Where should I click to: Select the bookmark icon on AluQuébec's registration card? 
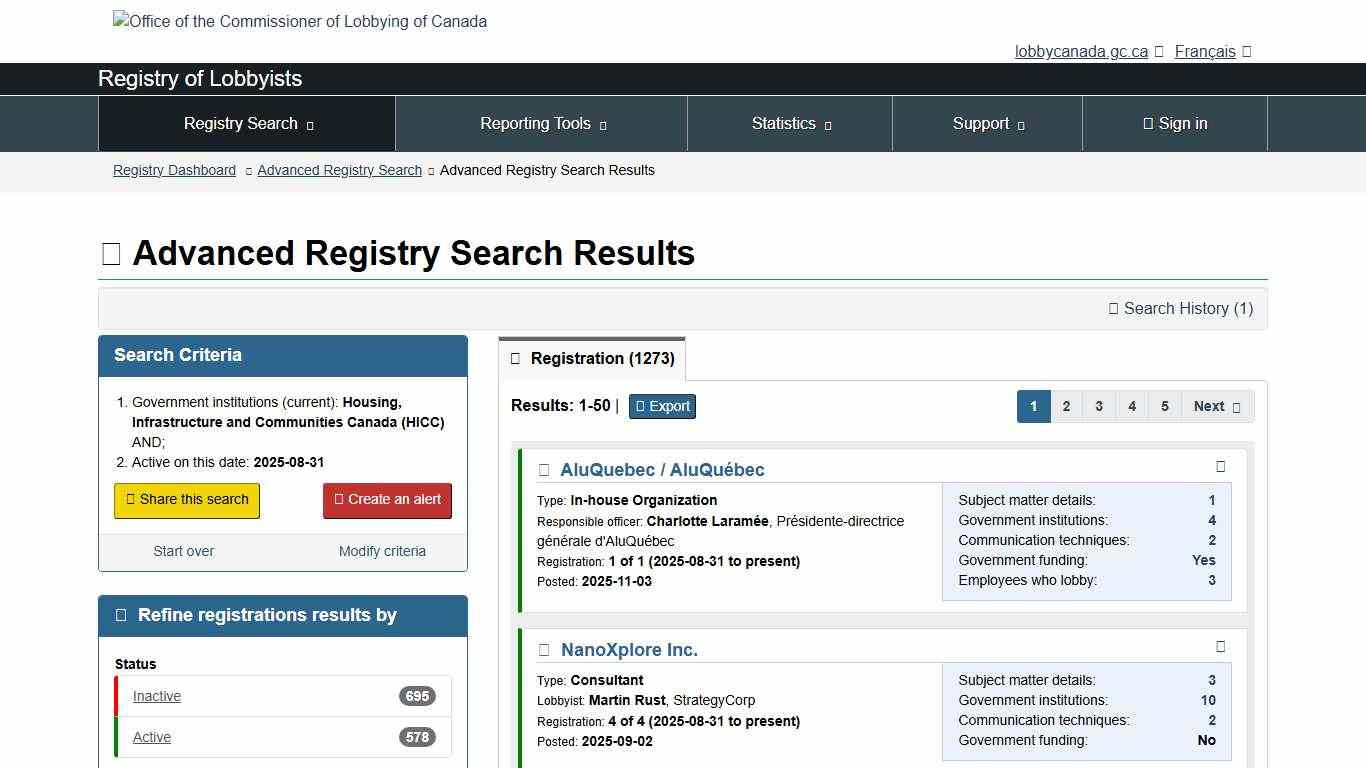(x=1220, y=466)
